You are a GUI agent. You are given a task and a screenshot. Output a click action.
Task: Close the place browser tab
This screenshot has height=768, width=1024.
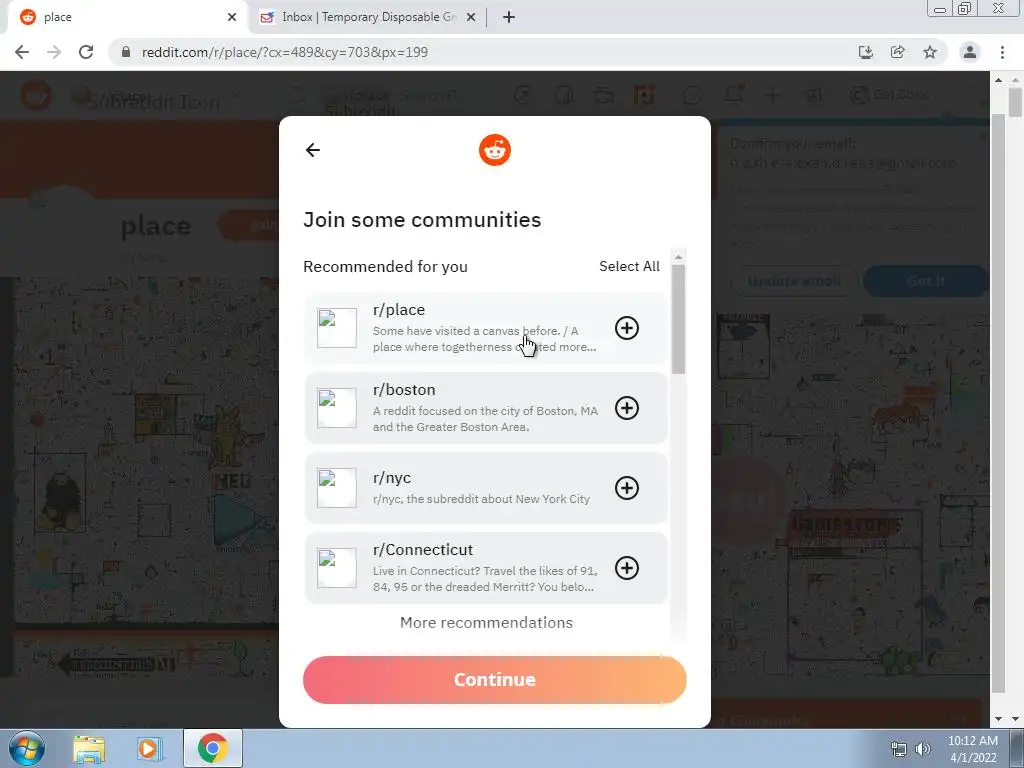232,17
